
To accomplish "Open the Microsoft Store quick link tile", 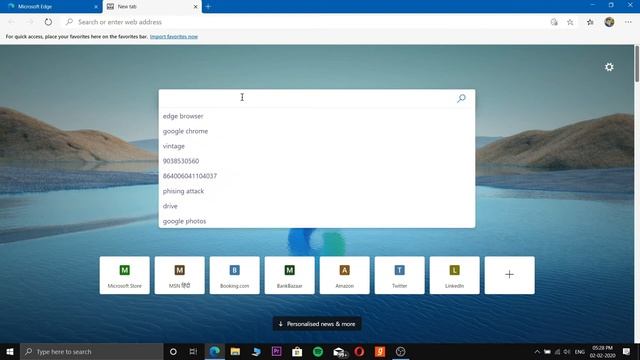I will (x=124, y=275).
